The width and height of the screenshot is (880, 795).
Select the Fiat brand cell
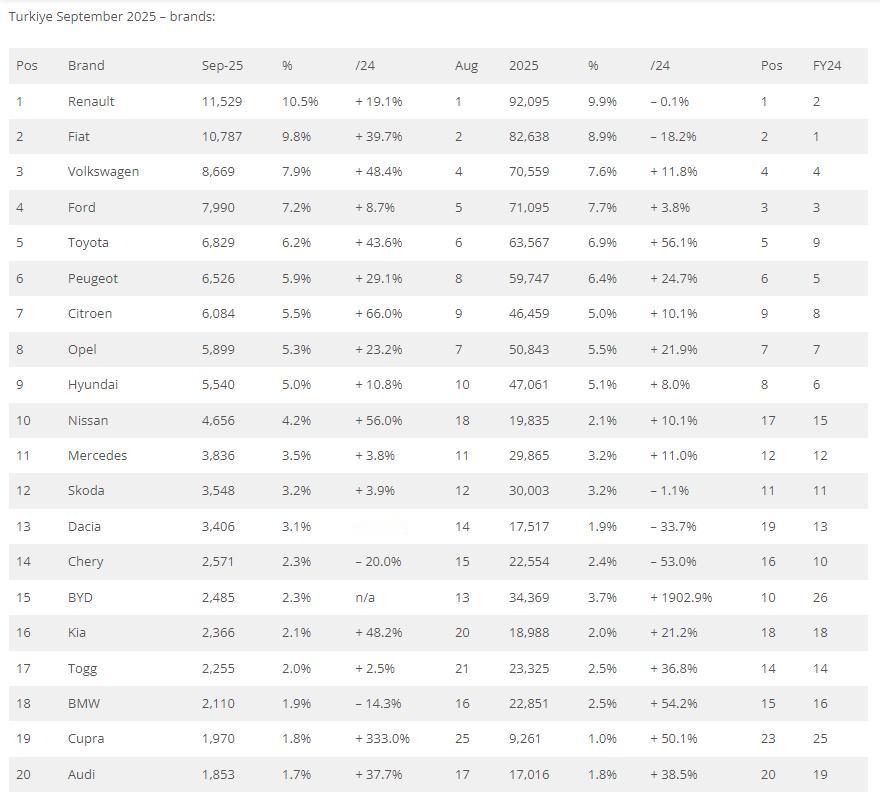81,136
